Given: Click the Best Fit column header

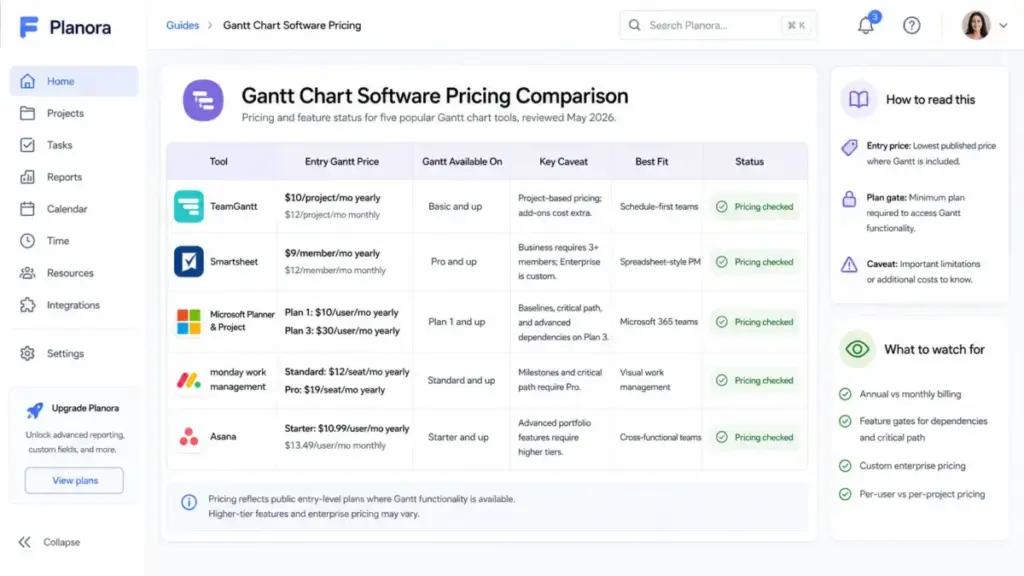Looking at the screenshot, I should coord(652,161).
